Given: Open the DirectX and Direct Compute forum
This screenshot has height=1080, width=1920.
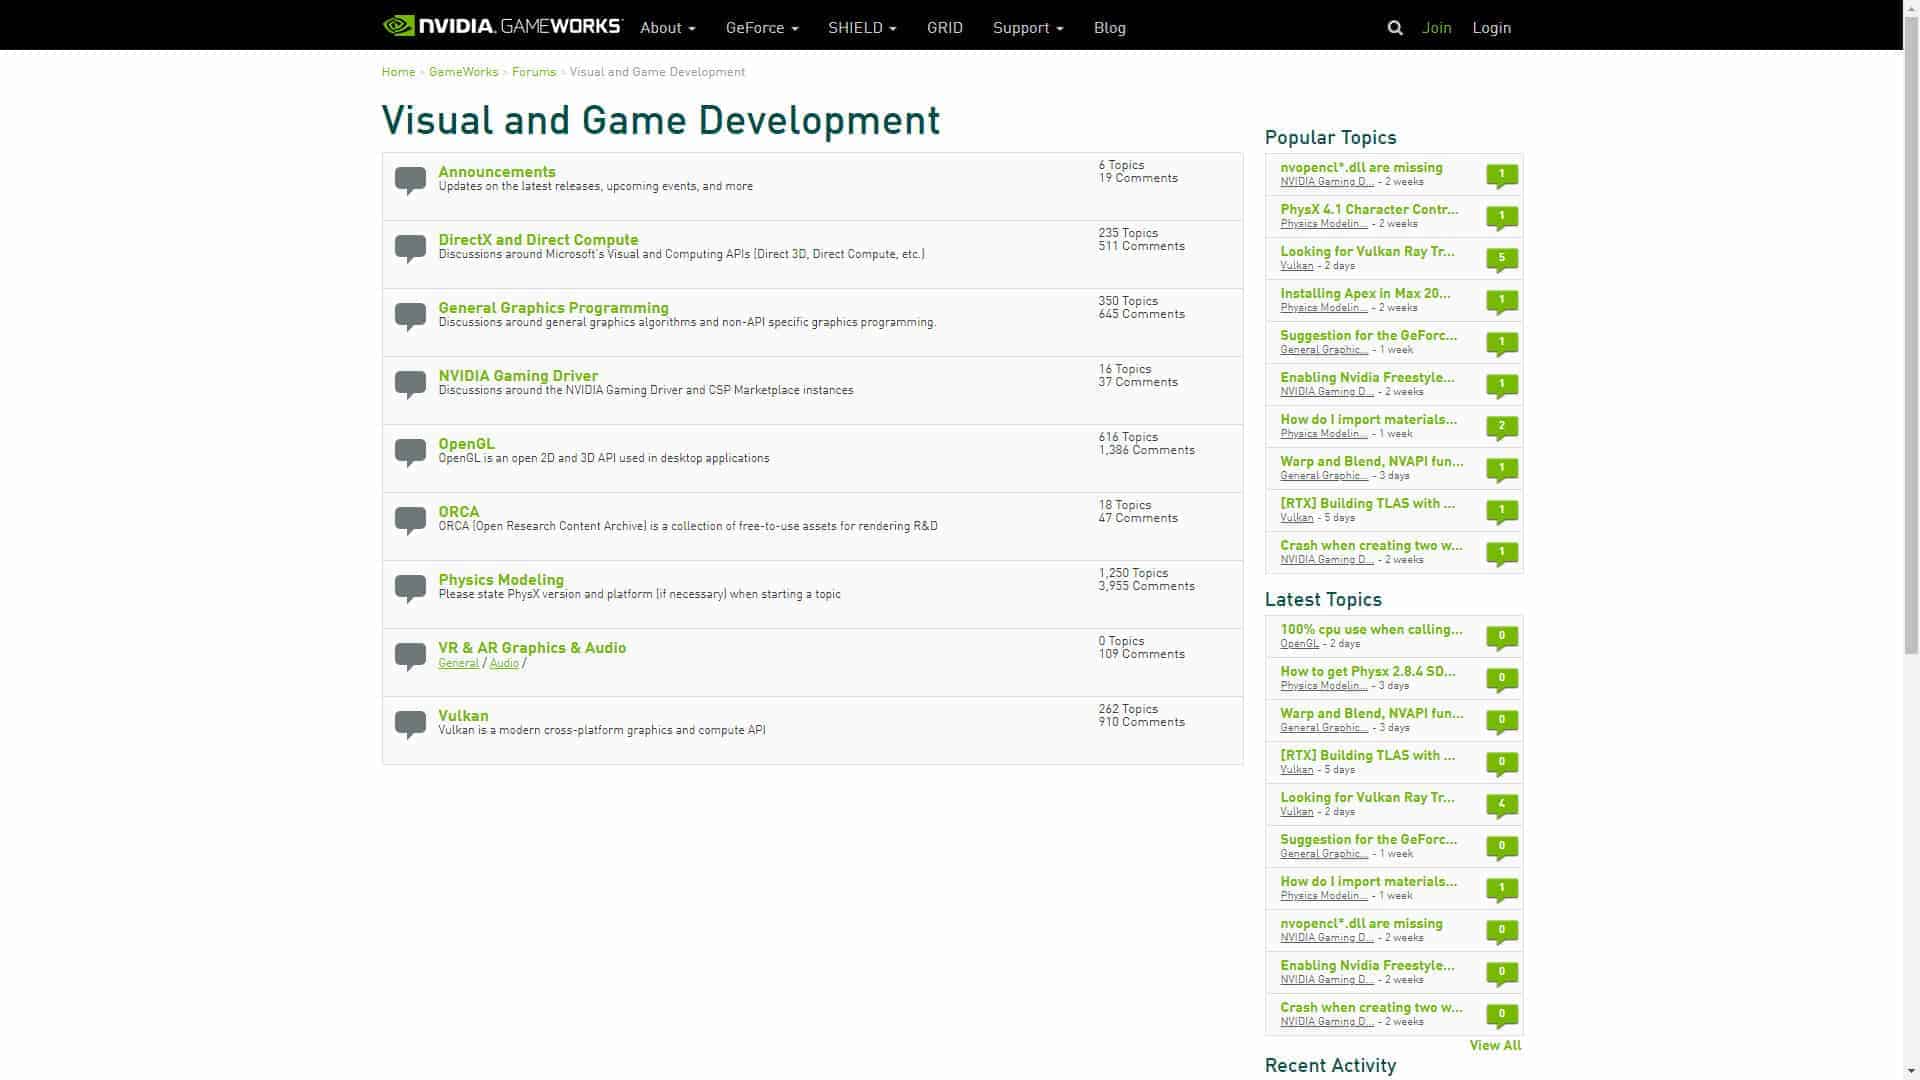Looking at the screenshot, I should point(538,239).
